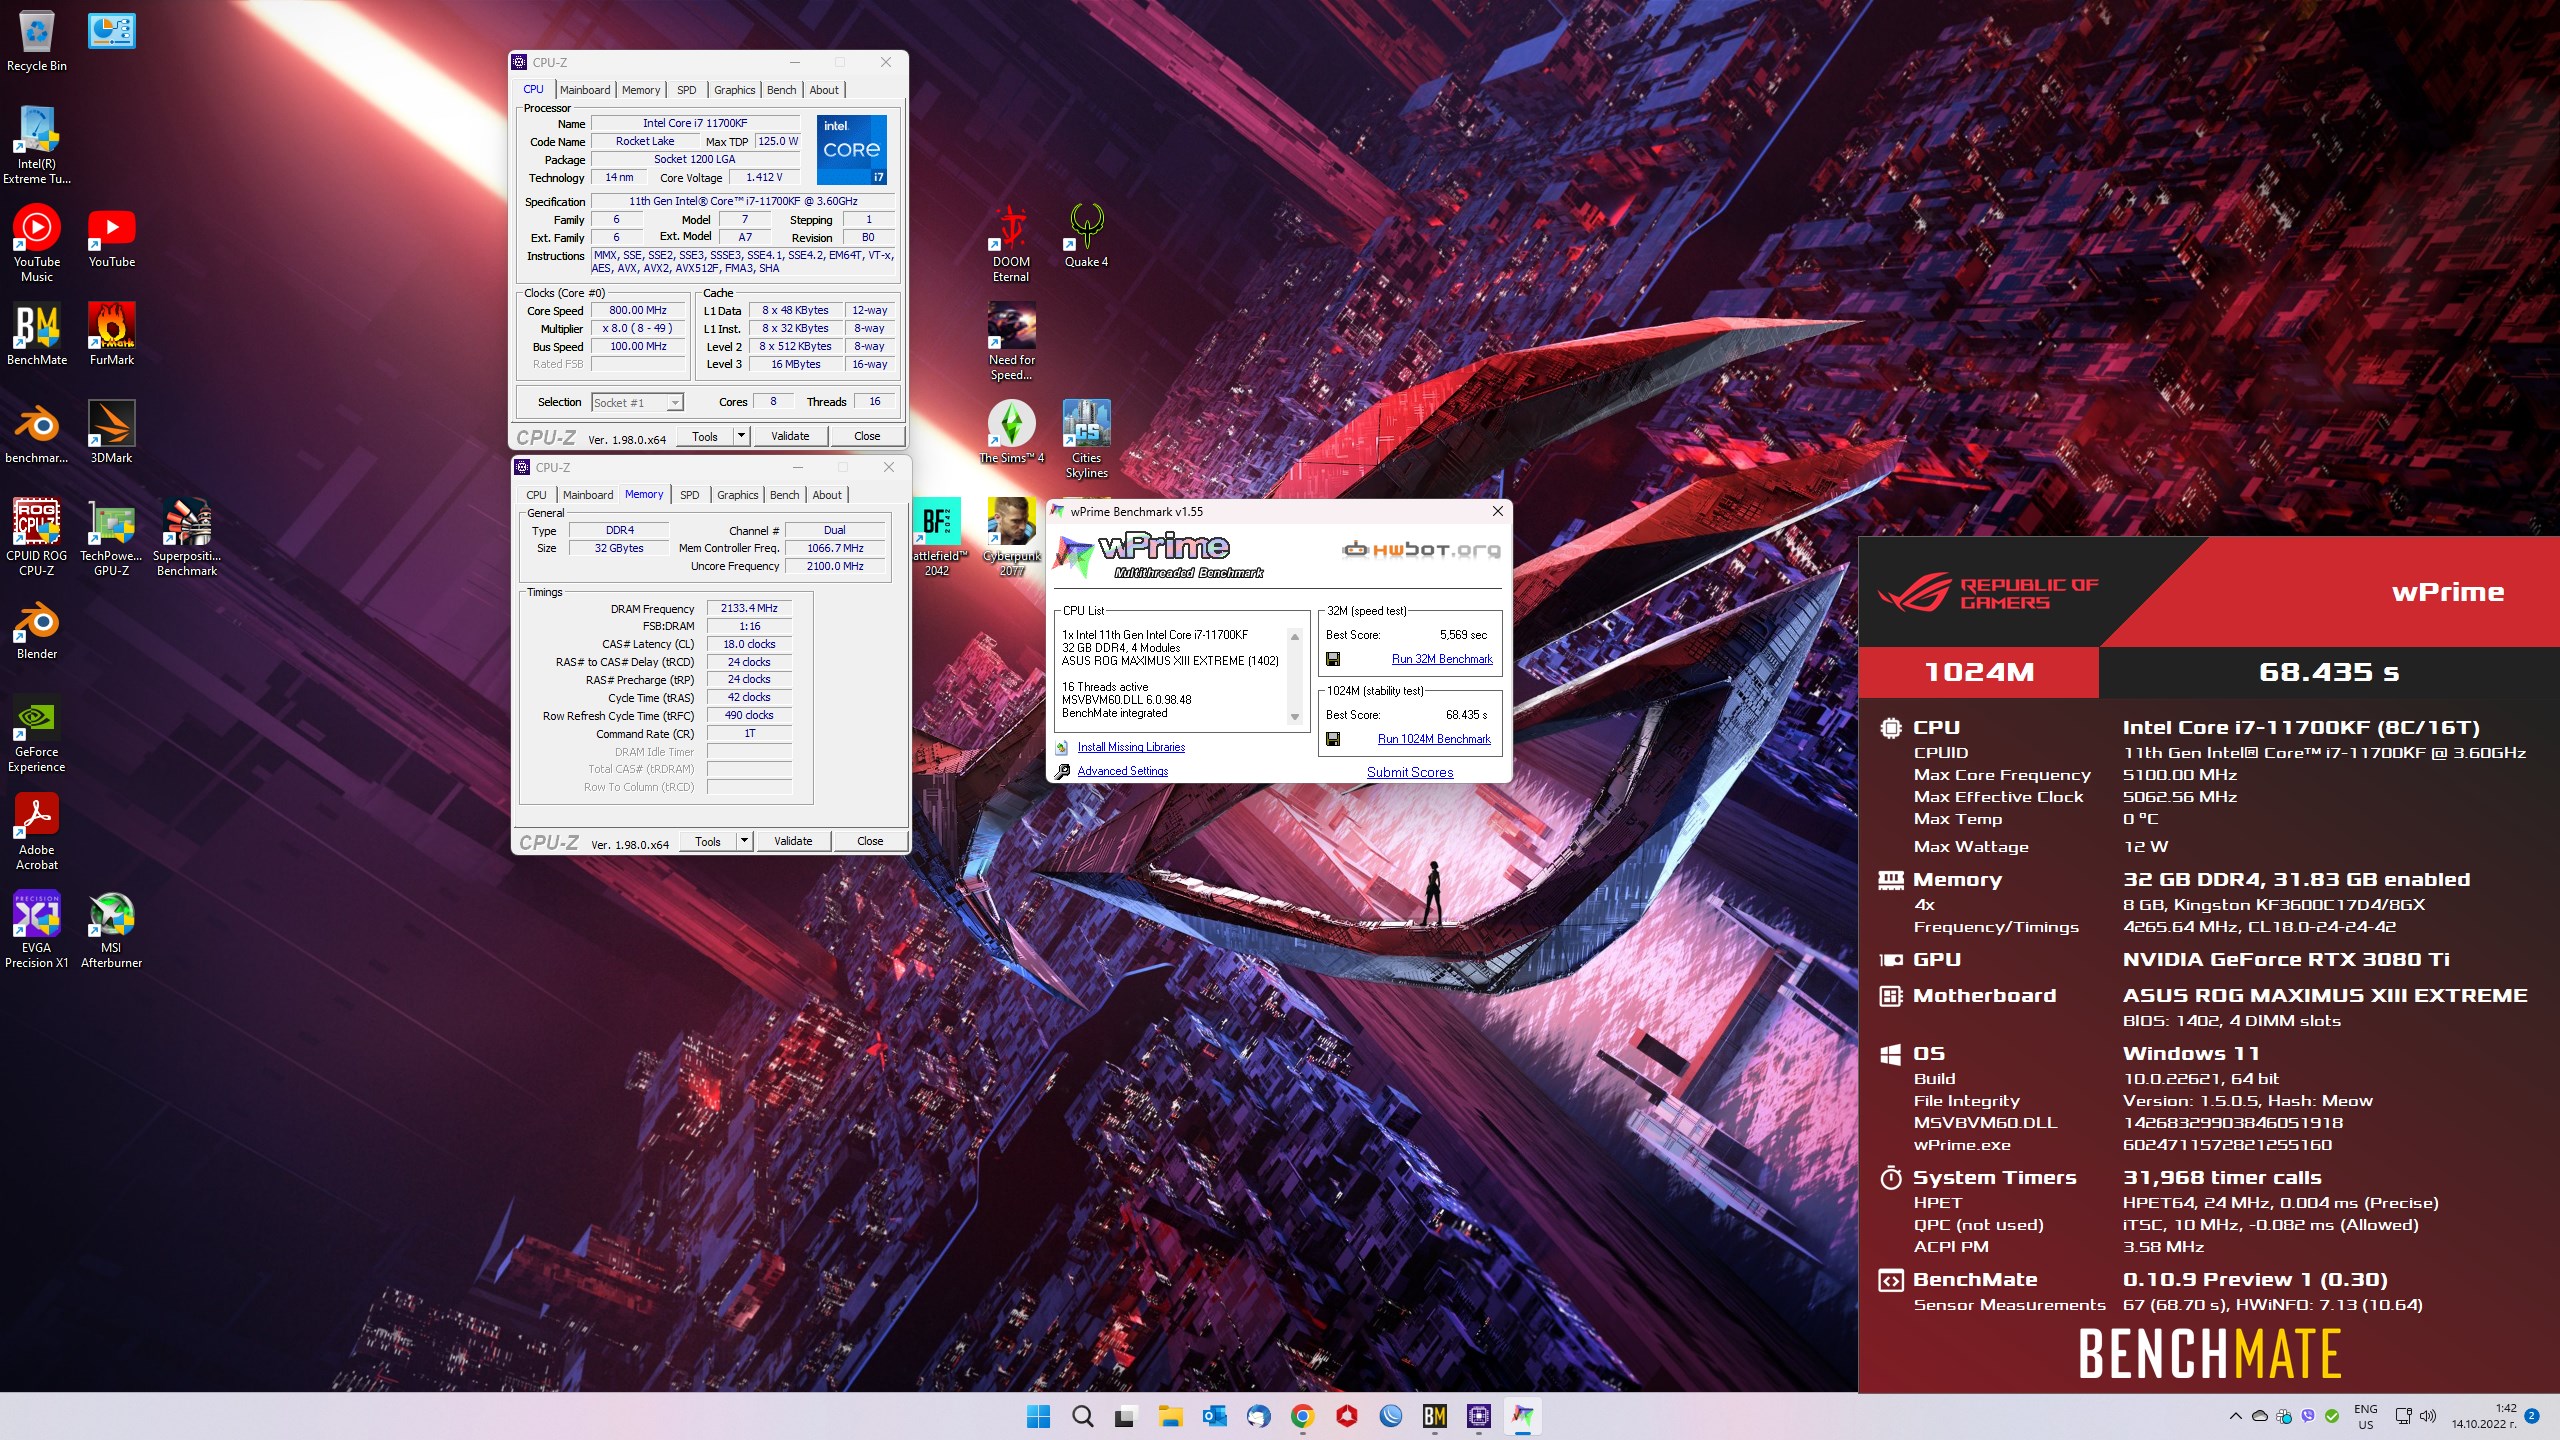Expand Tools dropdown arrow in upper CPU-Z

tap(741, 436)
